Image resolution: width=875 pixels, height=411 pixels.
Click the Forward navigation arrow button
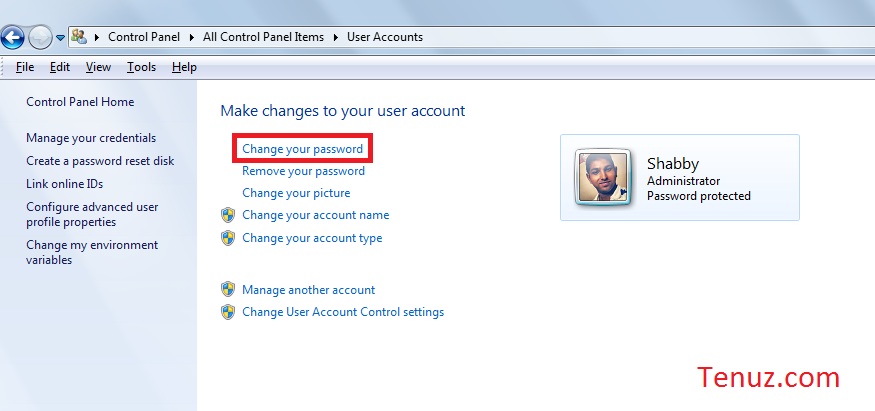[x=40, y=38]
